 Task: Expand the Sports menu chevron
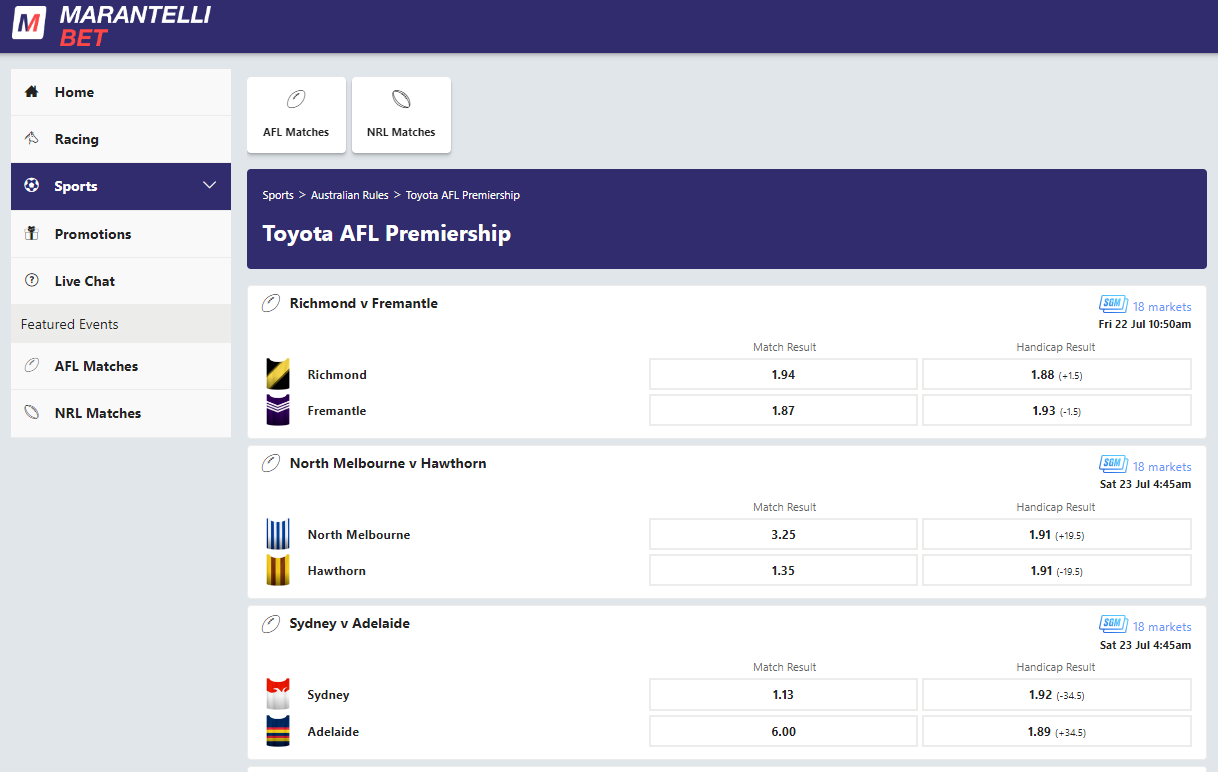pyautogui.click(x=209, y=186)
